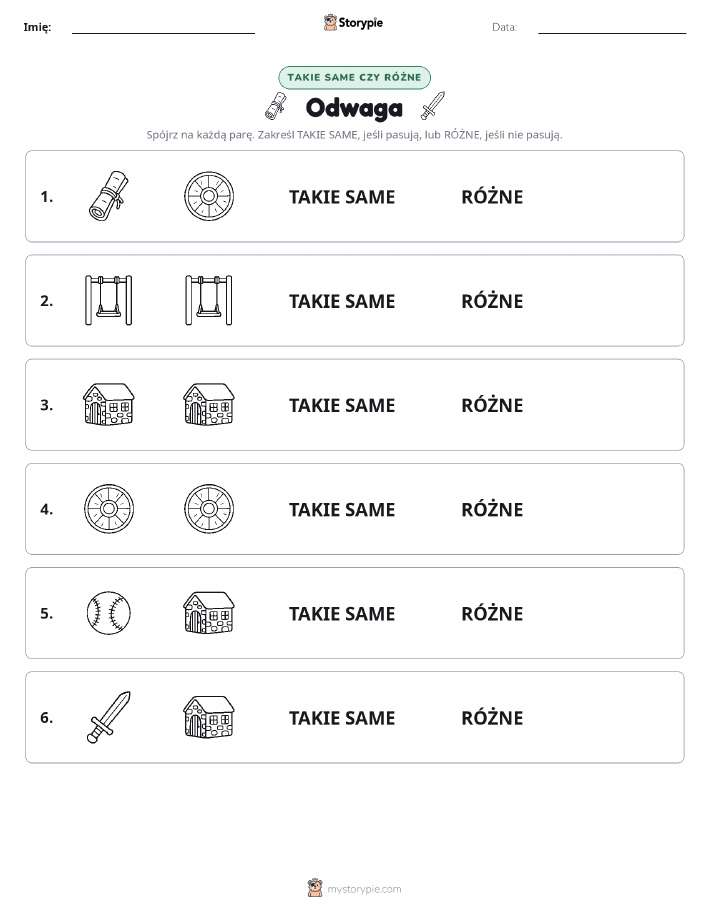Select the left swing icon in row 2
Image resolution: width=709 pixels, height=917 pixels.
pos(109,300)
